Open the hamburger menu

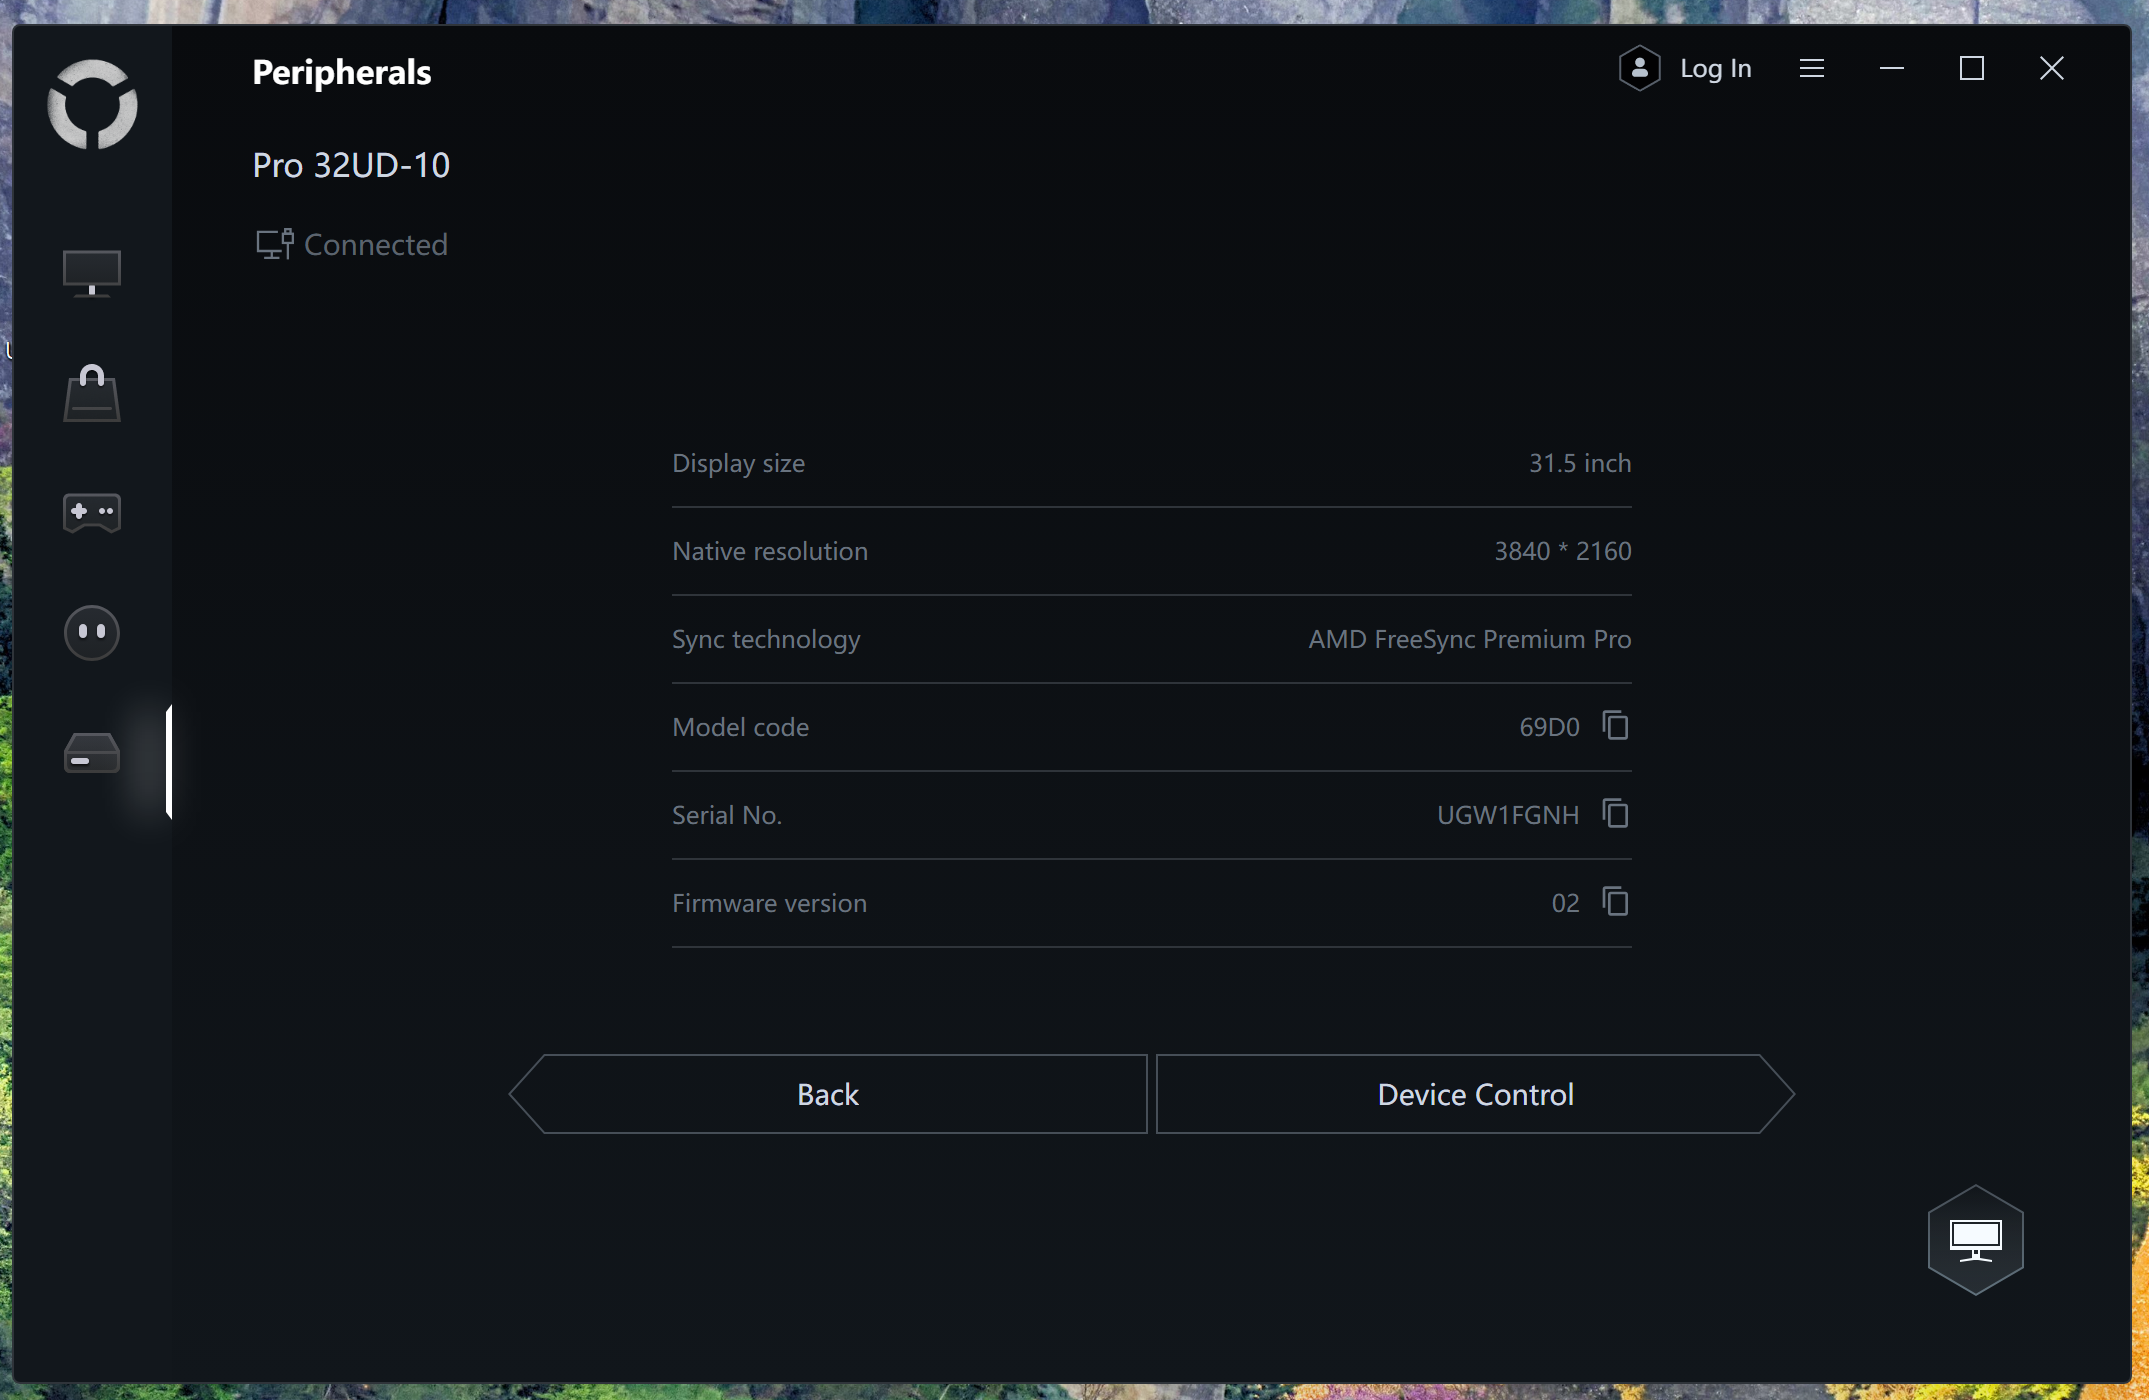point(1811,68)
